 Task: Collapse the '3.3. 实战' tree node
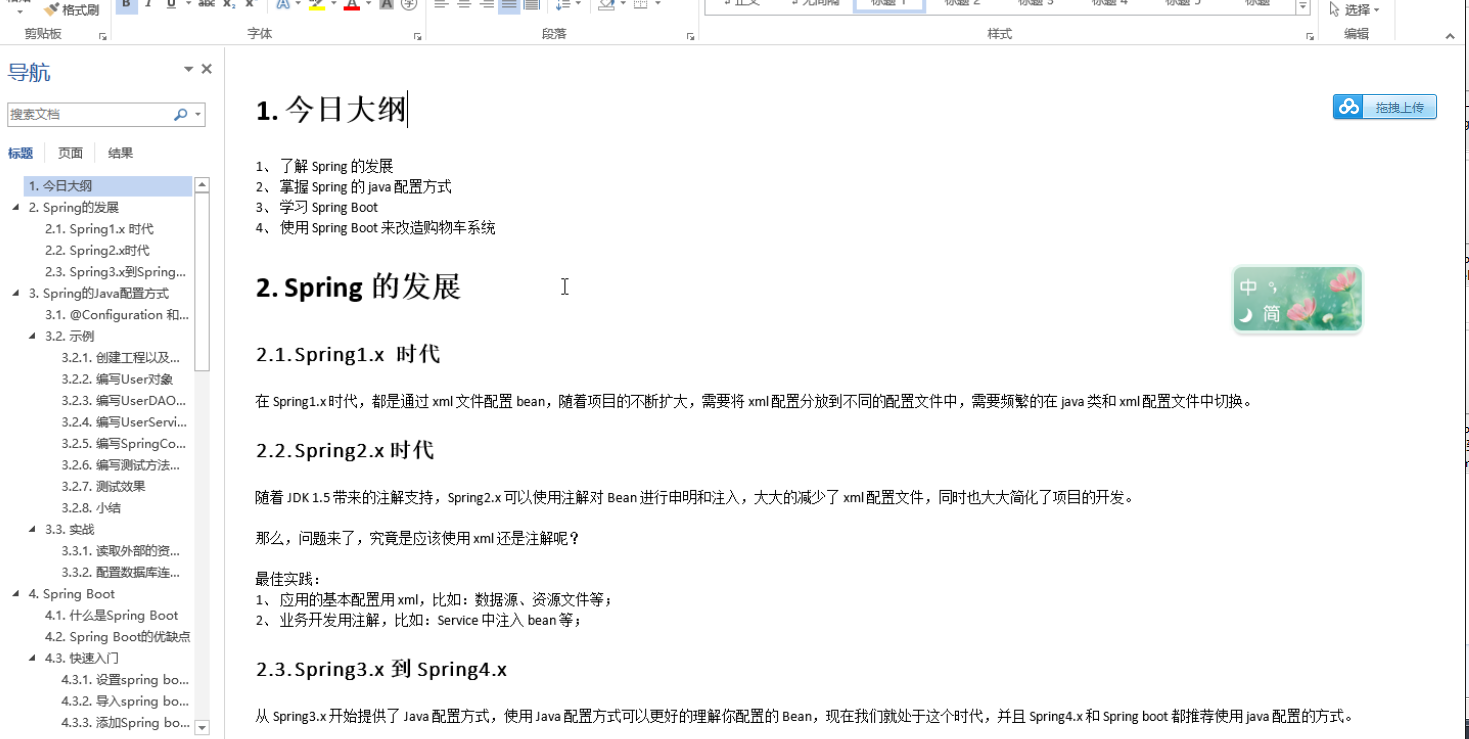coord(33,530)
